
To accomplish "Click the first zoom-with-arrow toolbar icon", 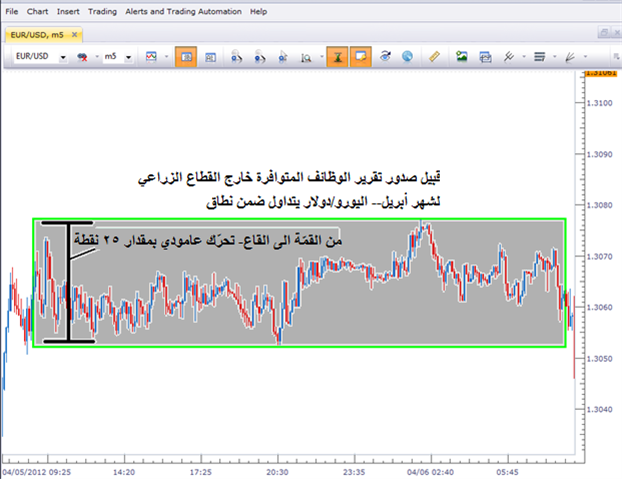I will coord(236,57).
